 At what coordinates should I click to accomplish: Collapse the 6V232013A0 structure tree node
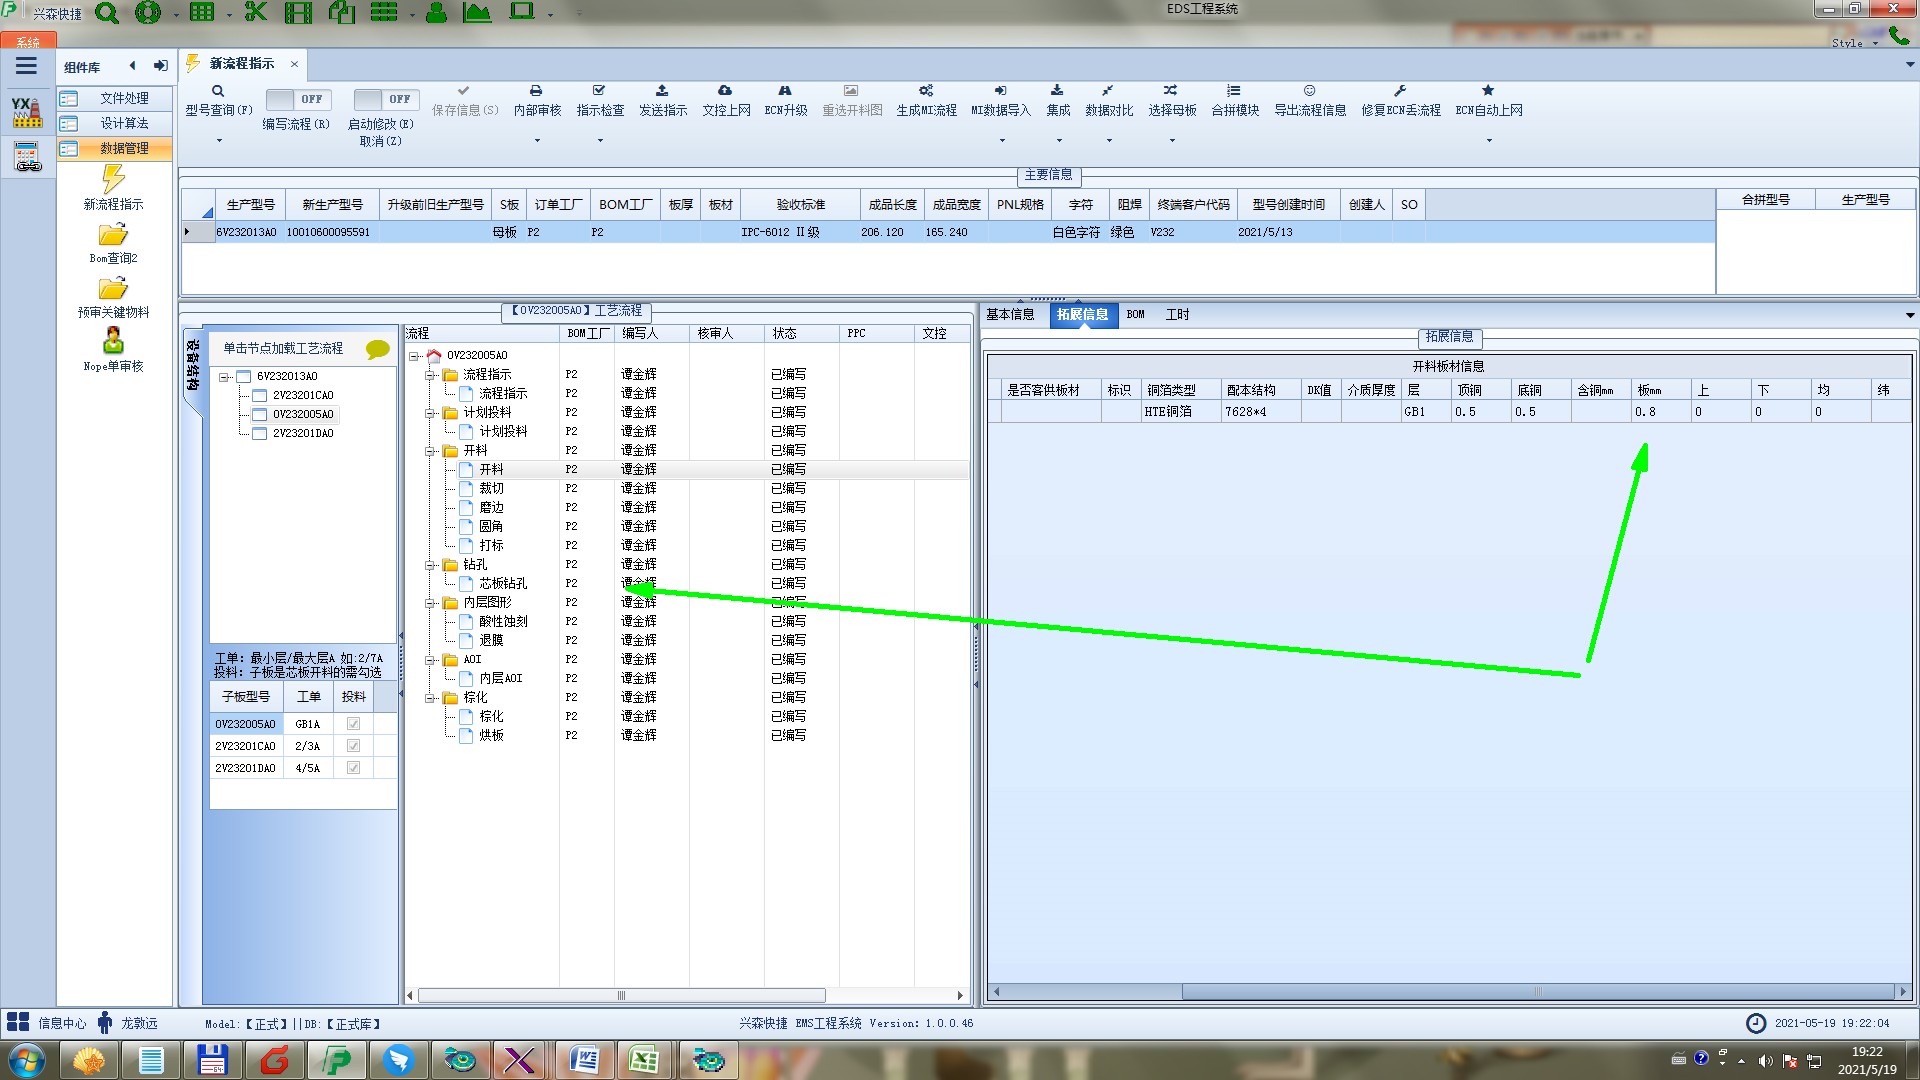point(225,377)
